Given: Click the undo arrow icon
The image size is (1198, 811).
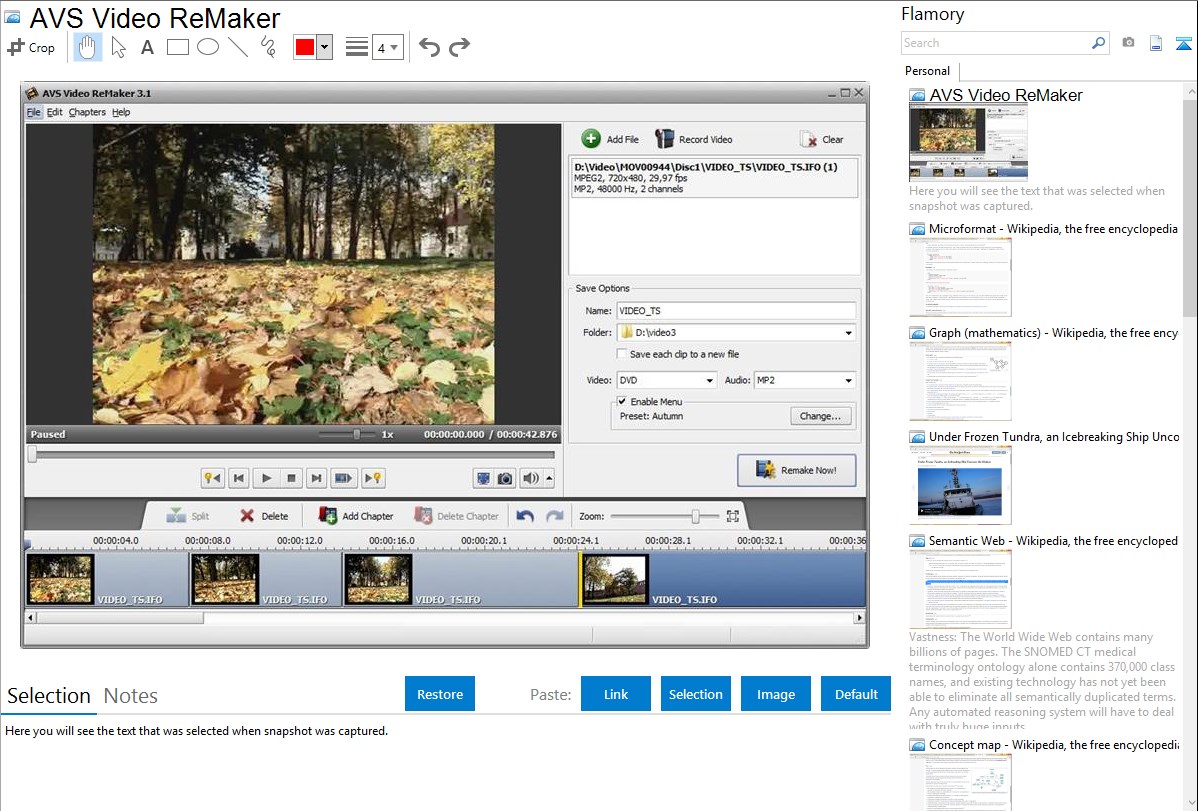Looking at the screenshot, I should [429, 47].
